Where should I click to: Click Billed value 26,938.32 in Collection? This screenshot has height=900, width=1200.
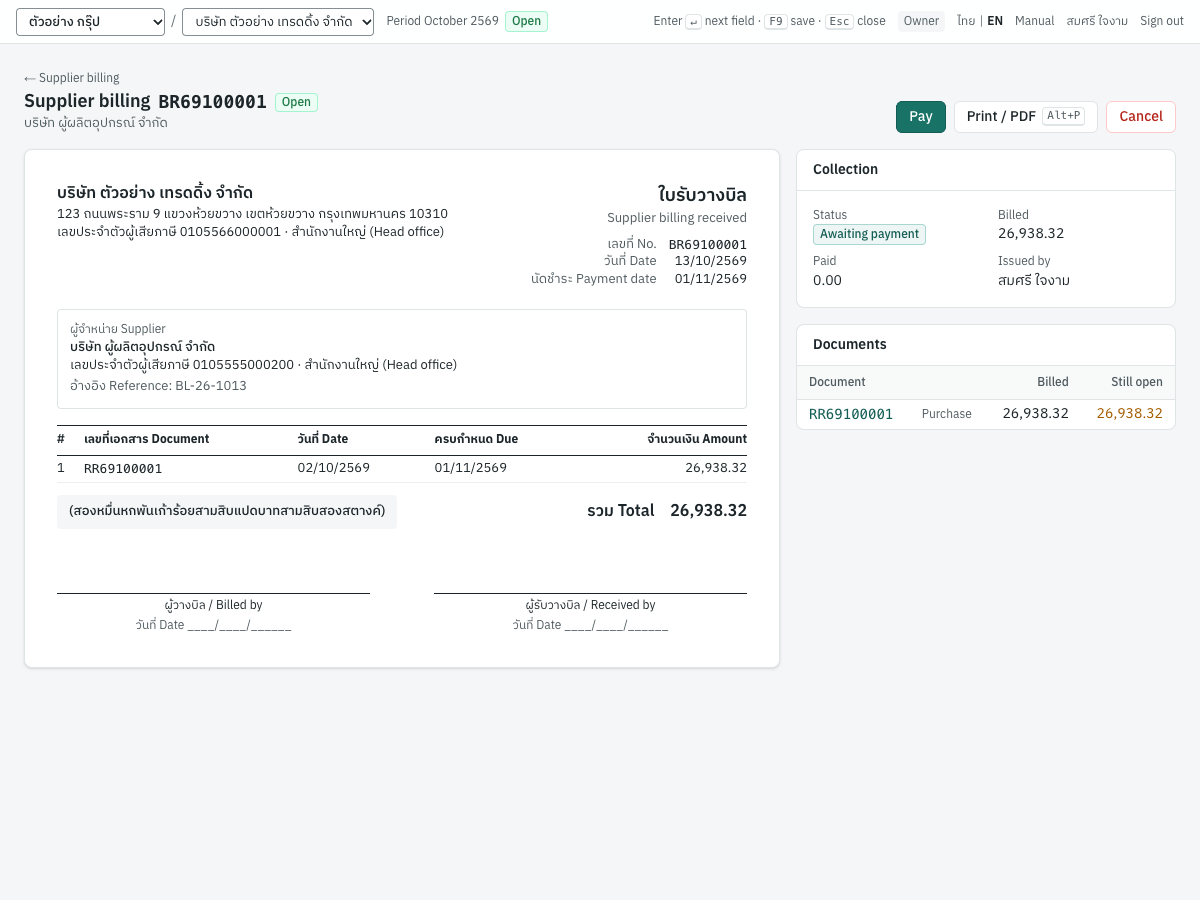[x=1031, y=233]
